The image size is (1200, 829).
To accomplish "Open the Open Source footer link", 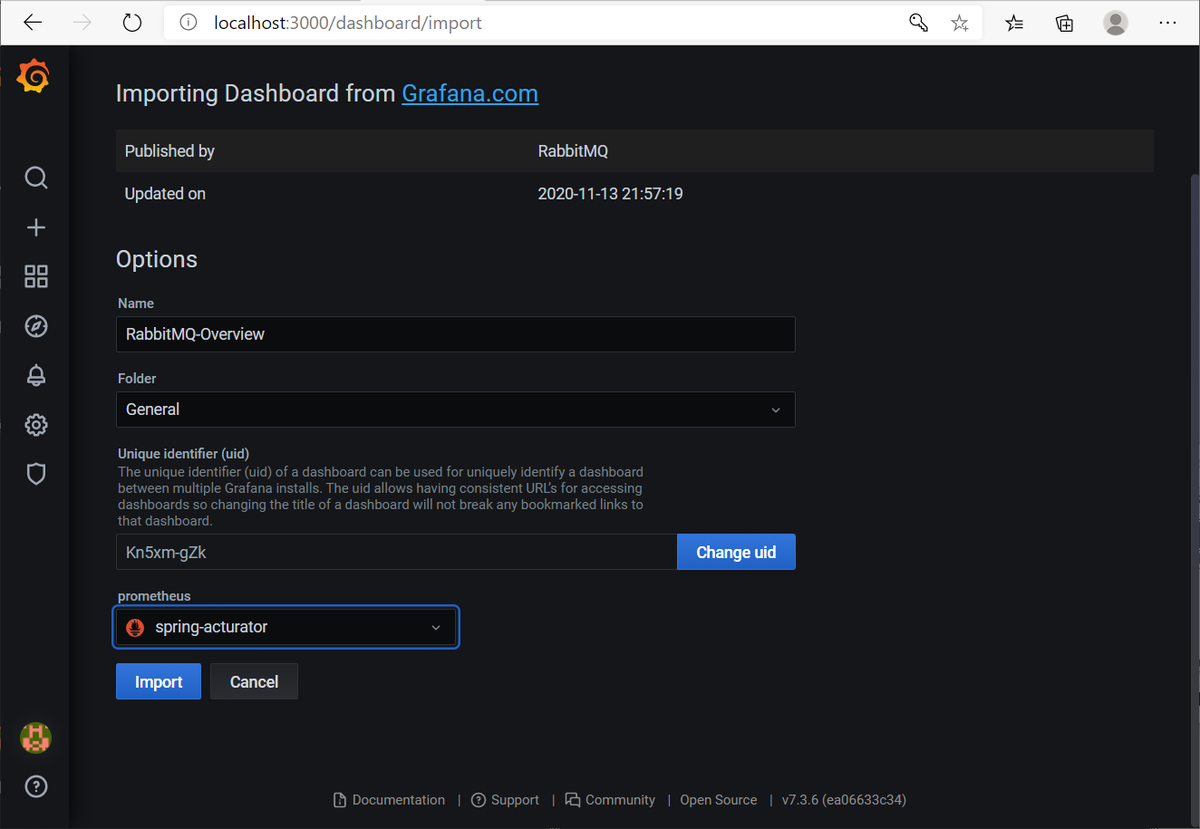I will 718,800.
